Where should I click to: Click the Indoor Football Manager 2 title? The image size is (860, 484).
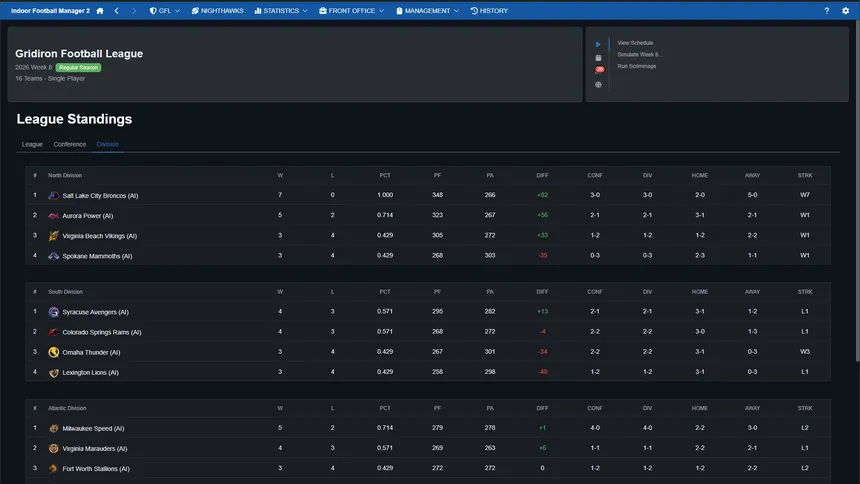50,10
